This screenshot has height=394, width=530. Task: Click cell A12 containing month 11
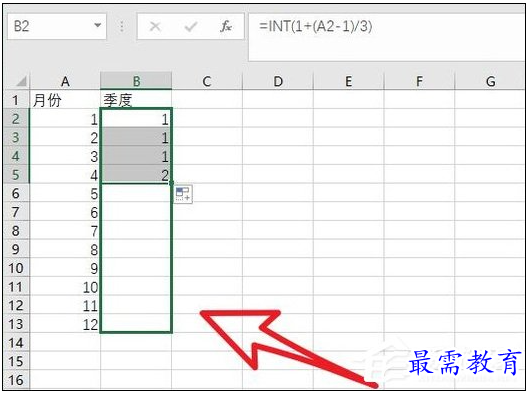65,305
